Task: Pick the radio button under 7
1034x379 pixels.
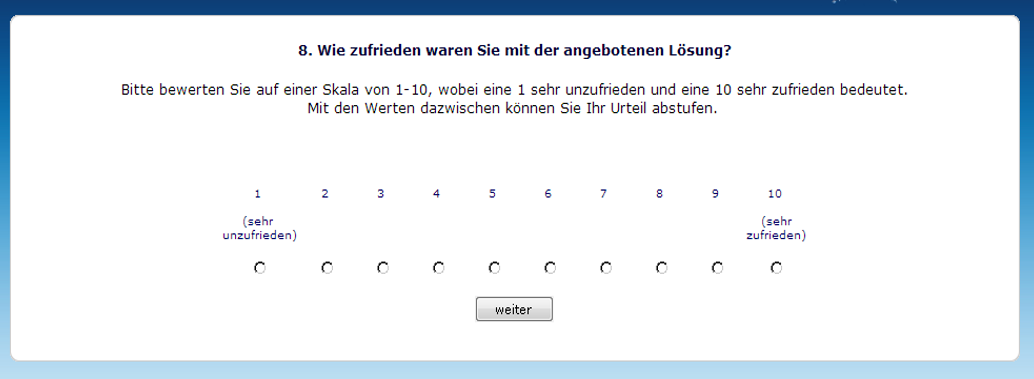Action: (x=605, y=268)
